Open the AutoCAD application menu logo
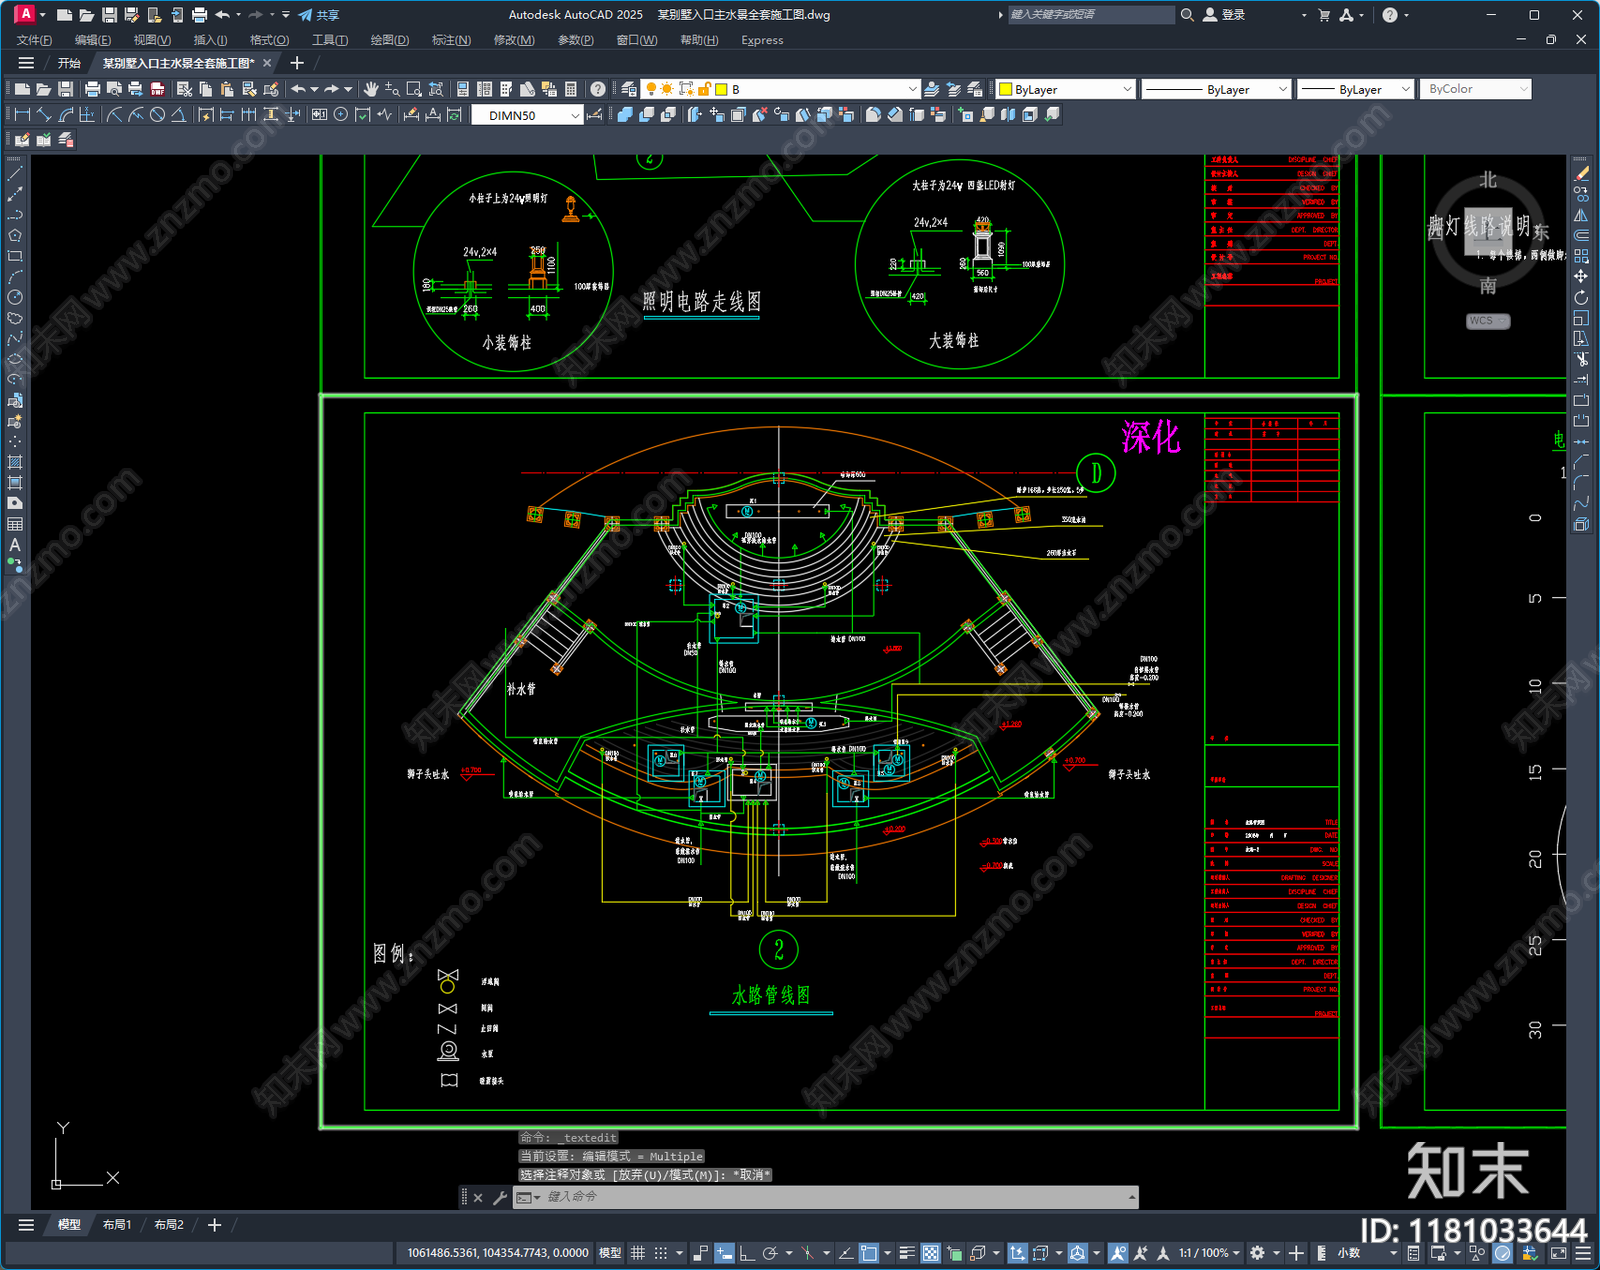Screen dimensions: 1600x1270 (26, 14)
